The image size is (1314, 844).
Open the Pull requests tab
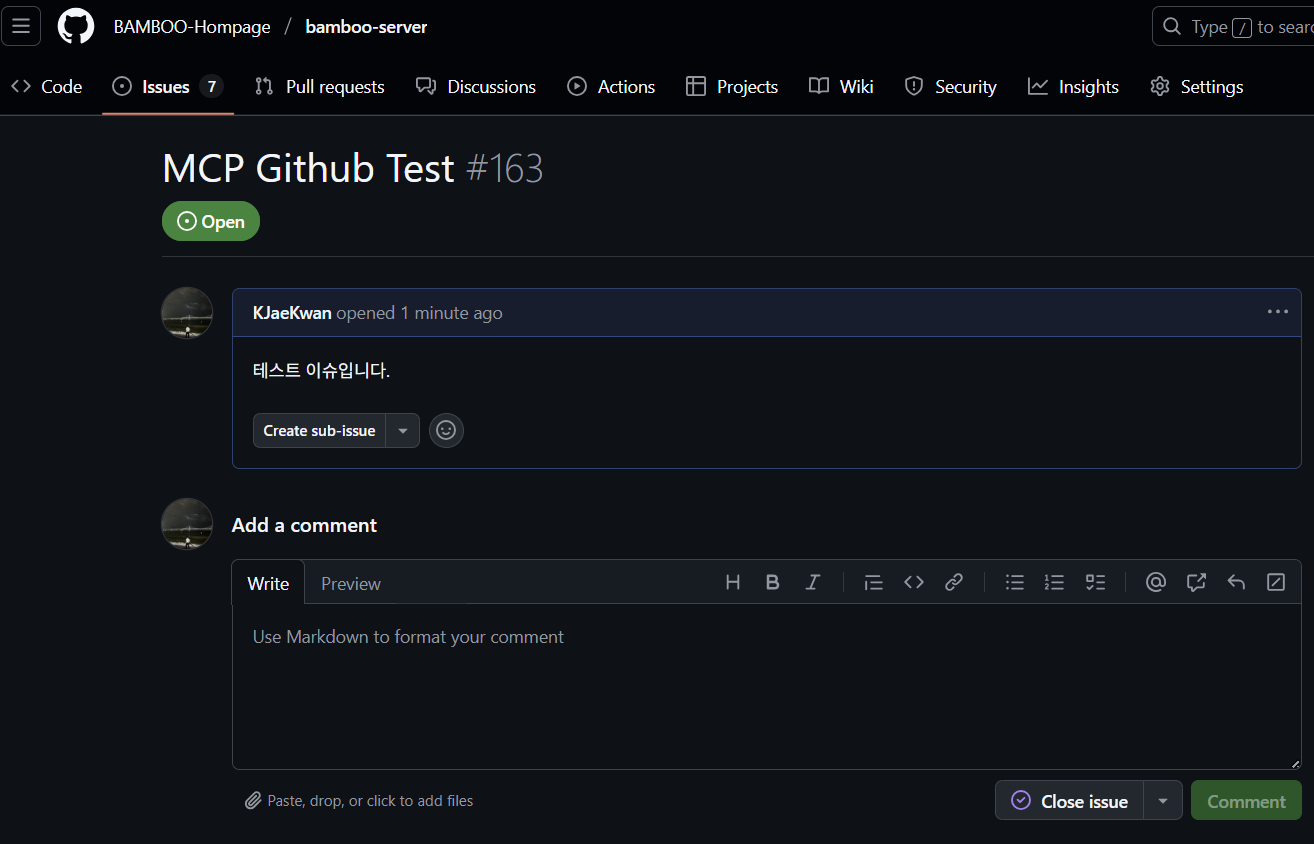[319, 87]
